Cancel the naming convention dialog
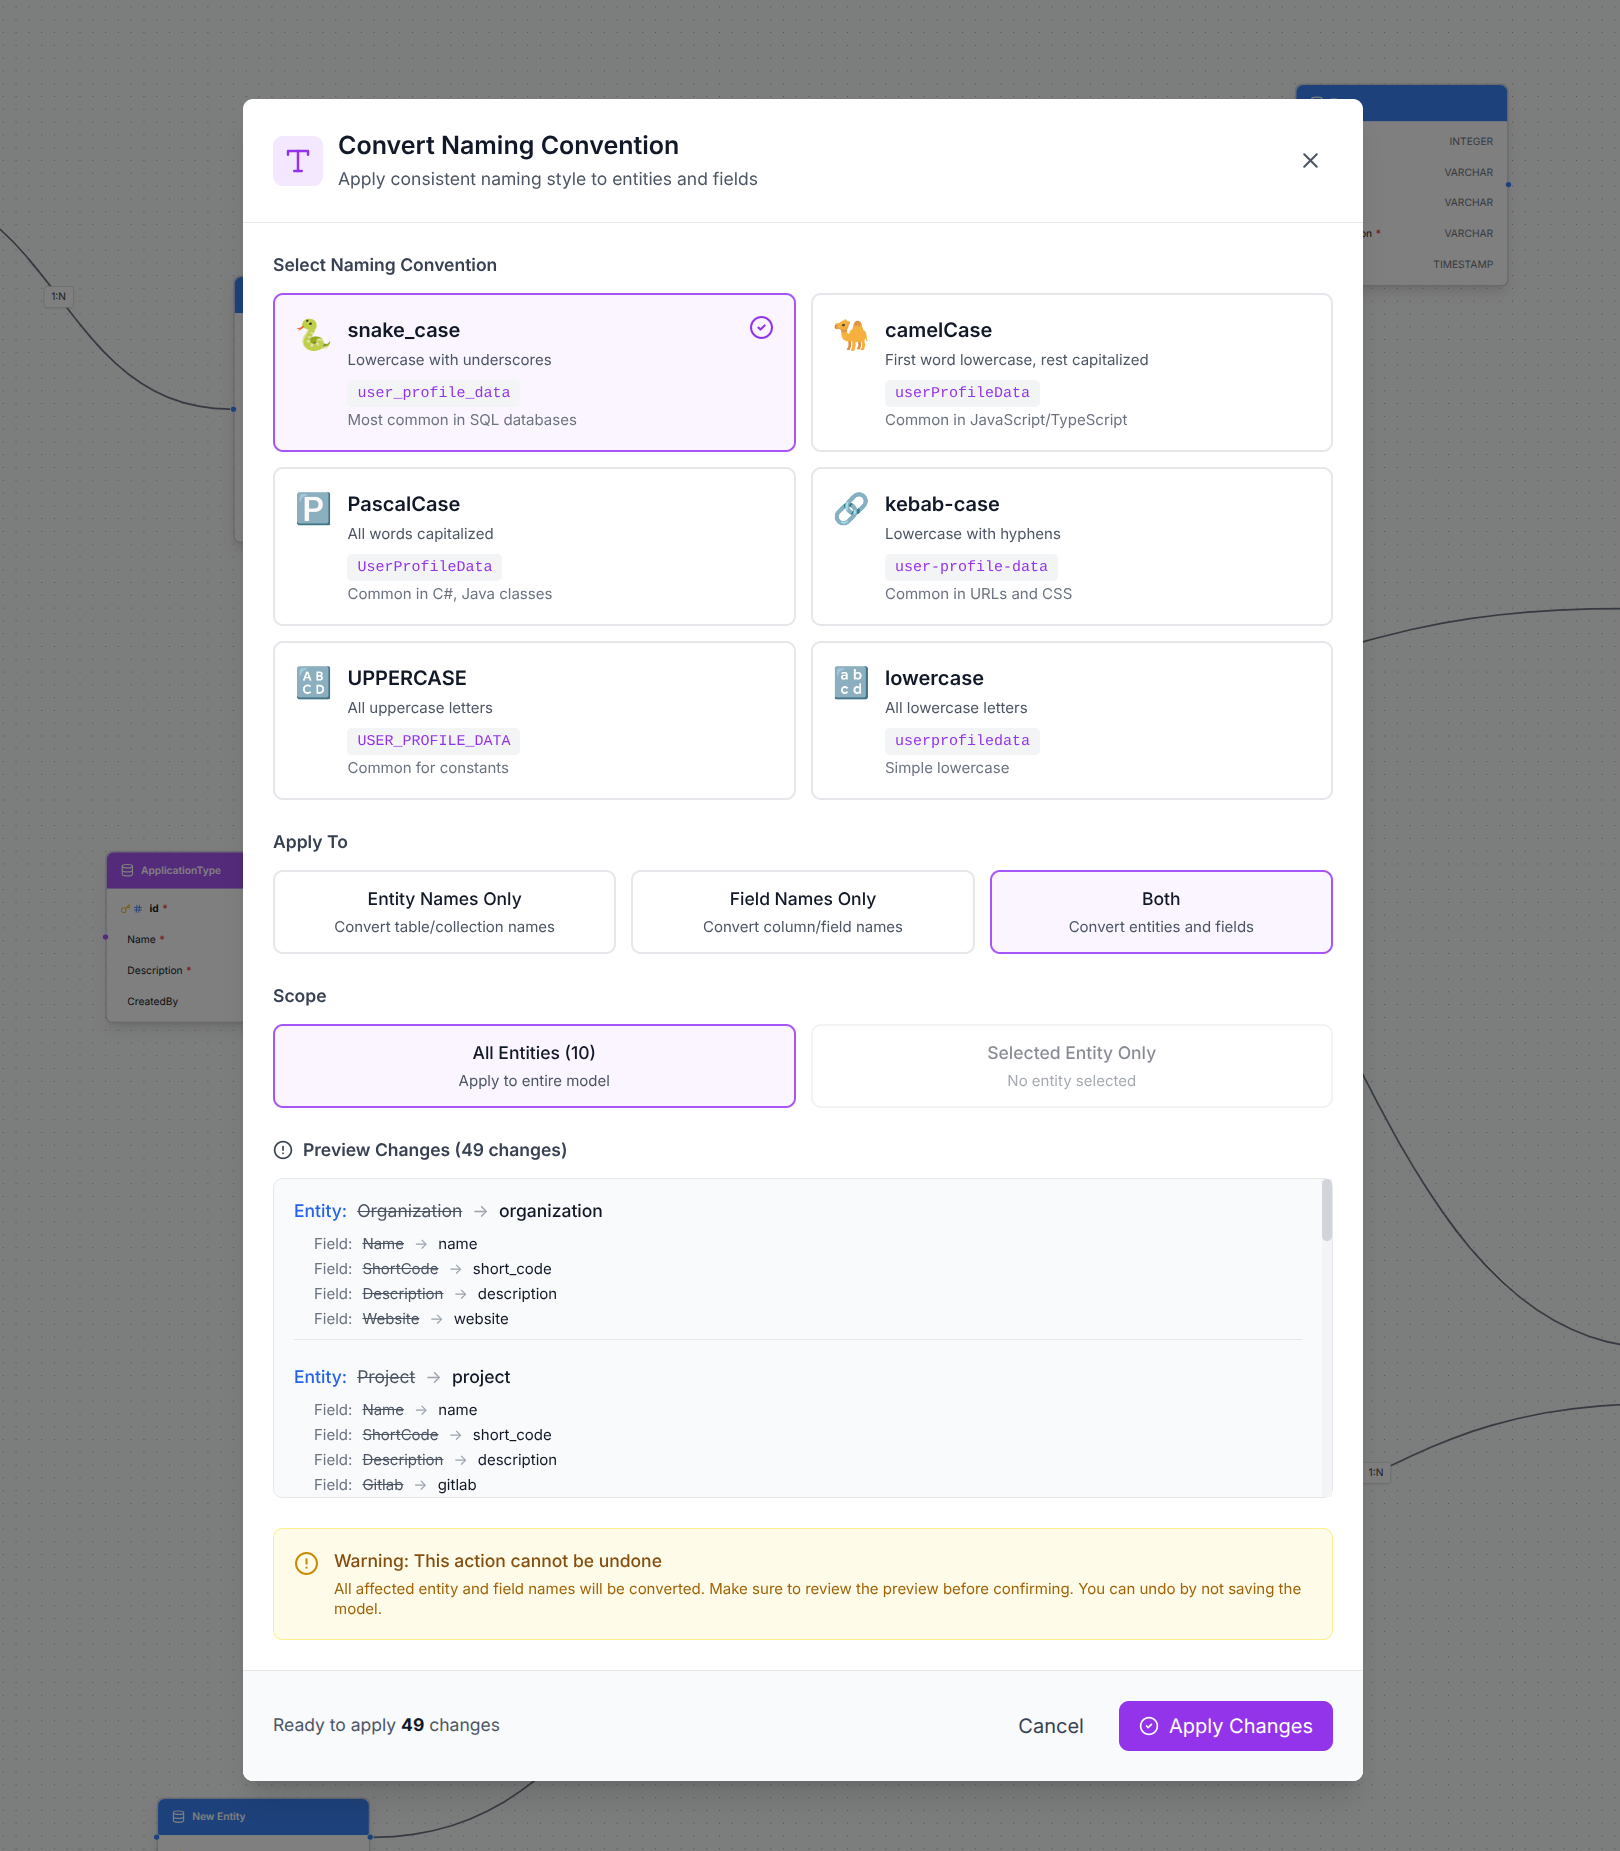 (1050, 1726)
